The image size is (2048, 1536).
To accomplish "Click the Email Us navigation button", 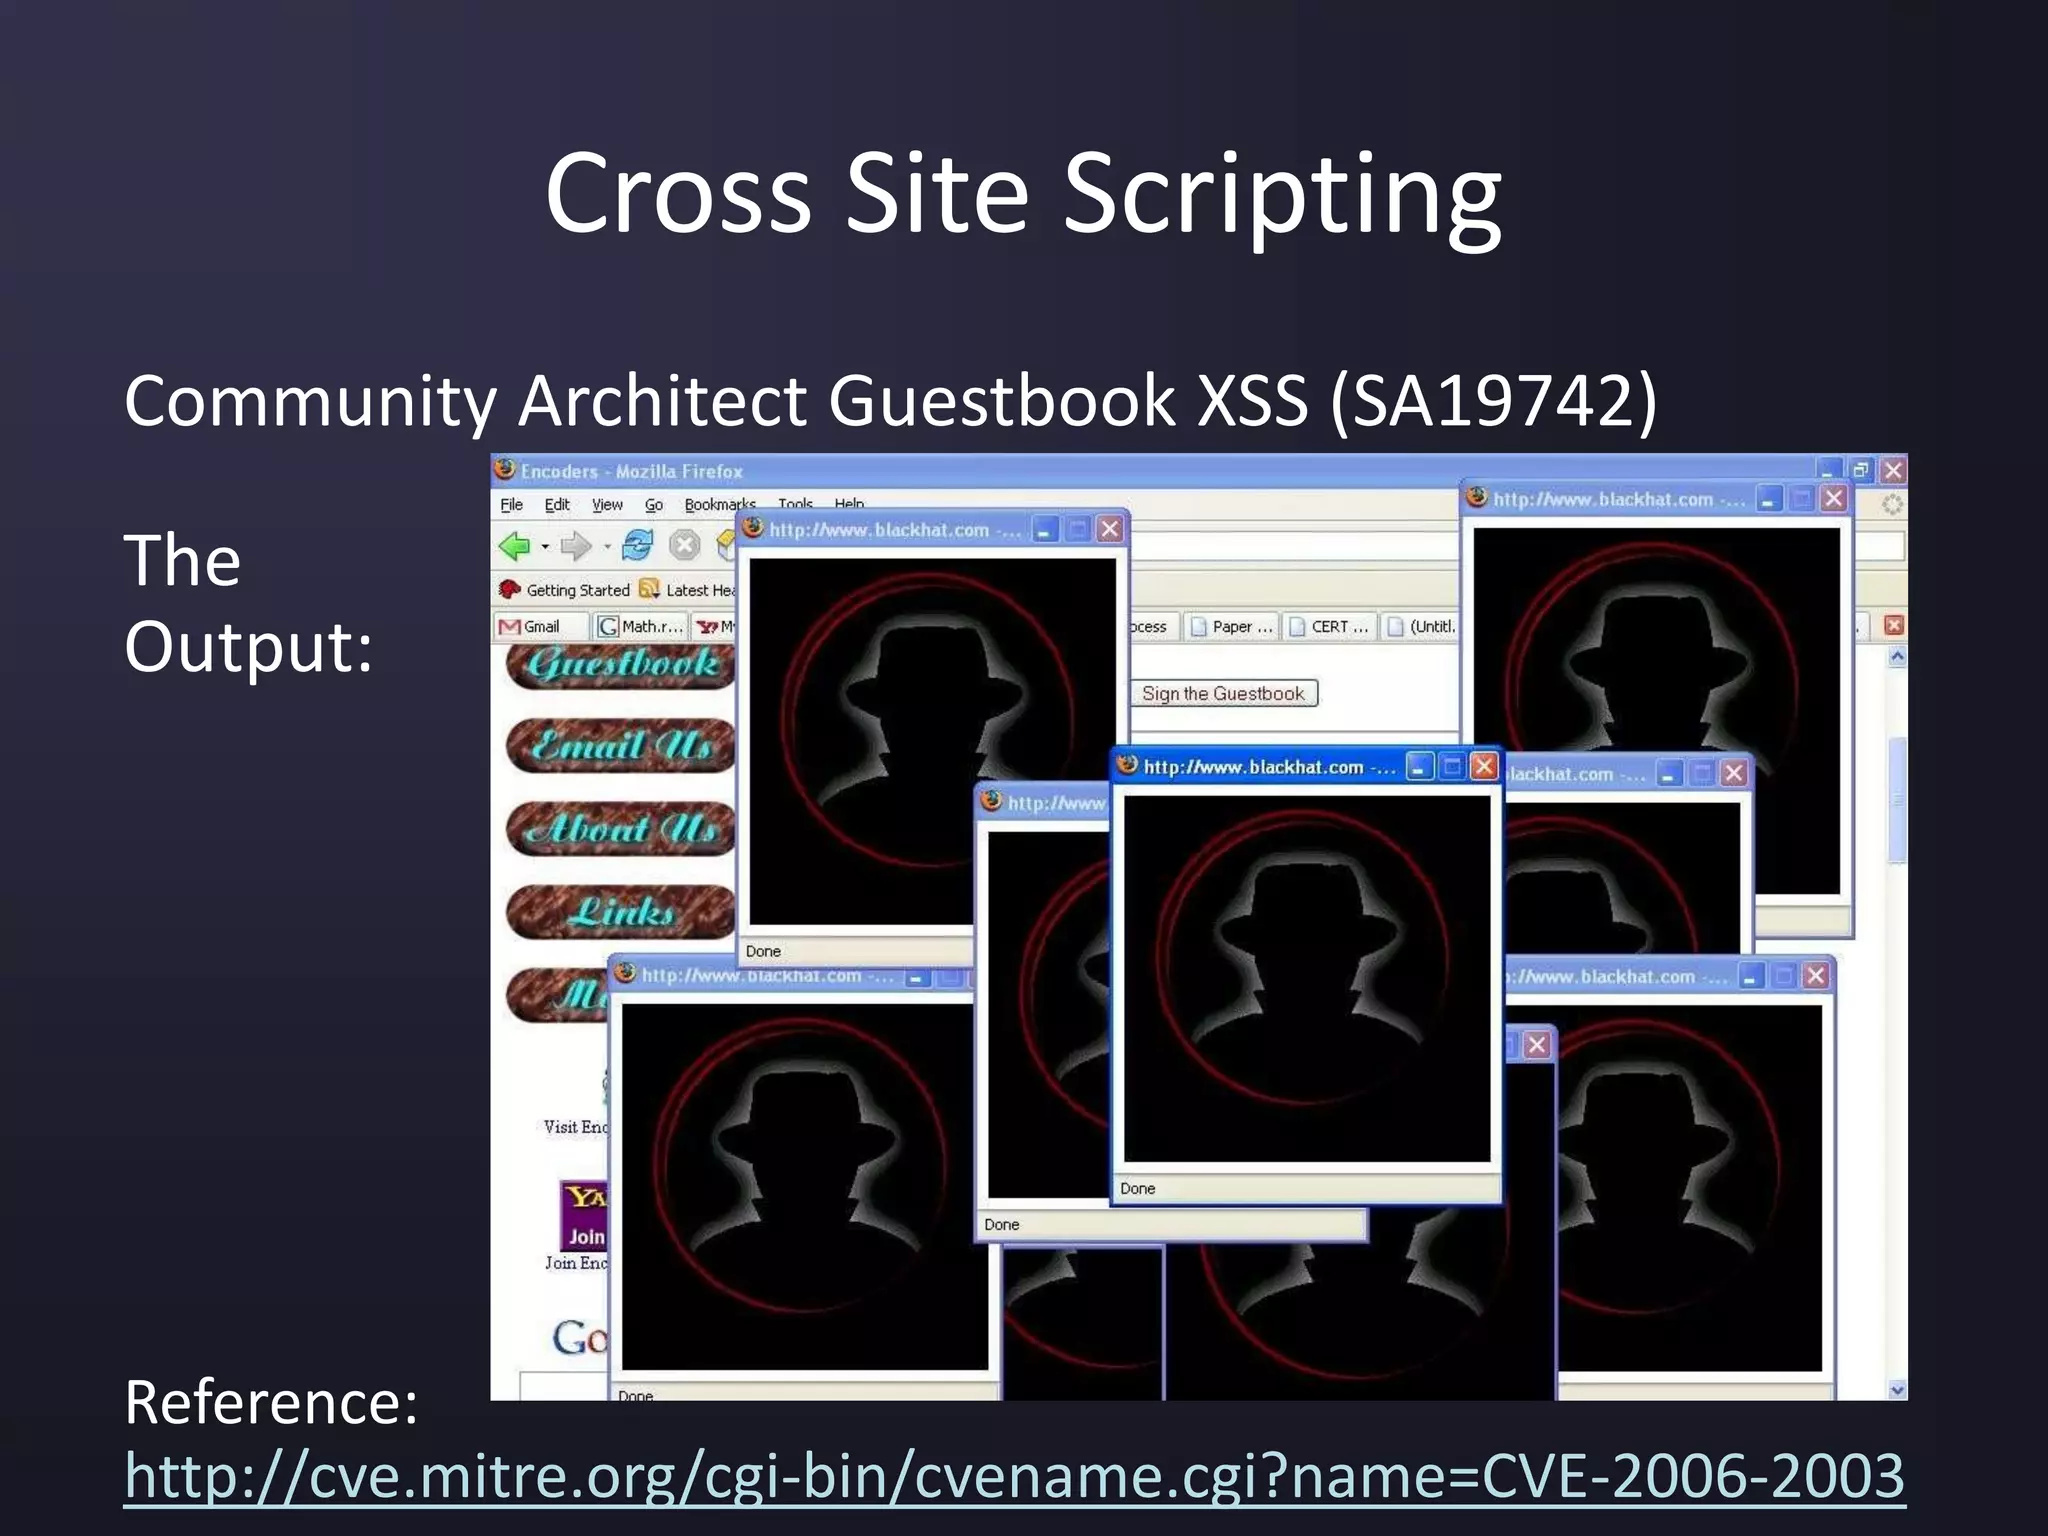I will (621, 745).
